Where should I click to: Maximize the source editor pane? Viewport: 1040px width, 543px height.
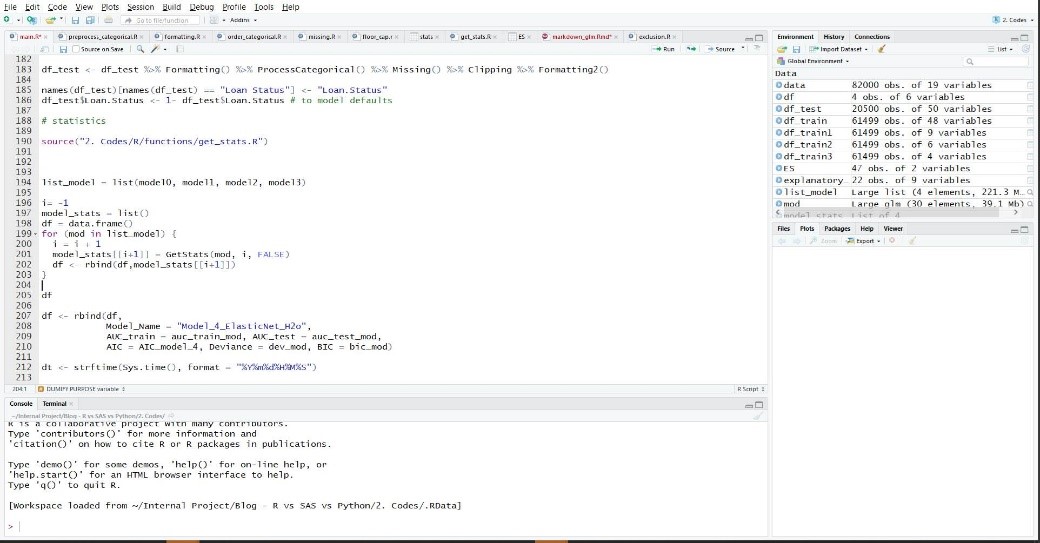759,38
